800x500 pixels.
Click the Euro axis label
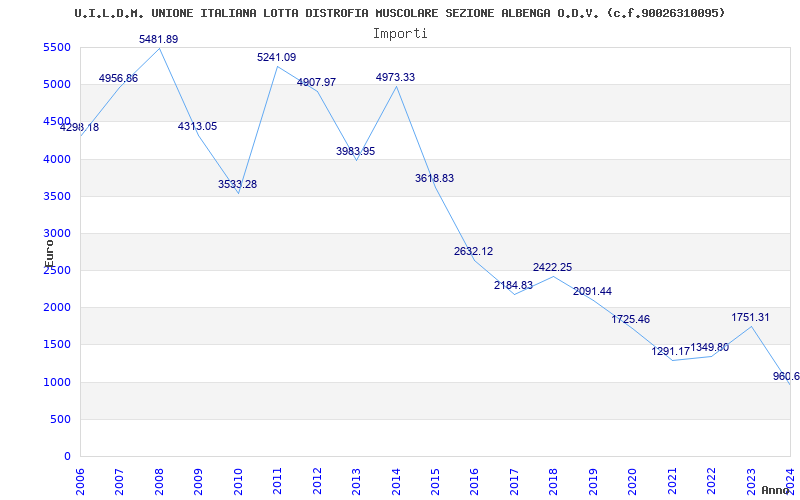(49, 254)
